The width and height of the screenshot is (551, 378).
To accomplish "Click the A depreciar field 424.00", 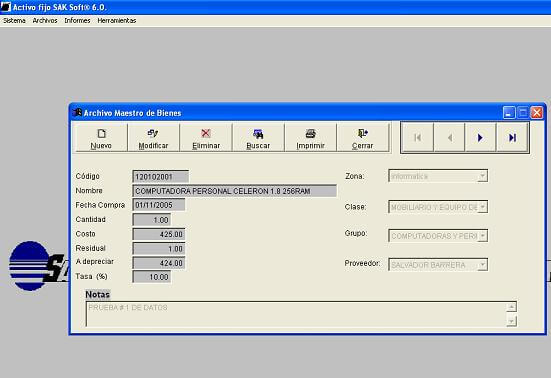I will click(158, 263).
